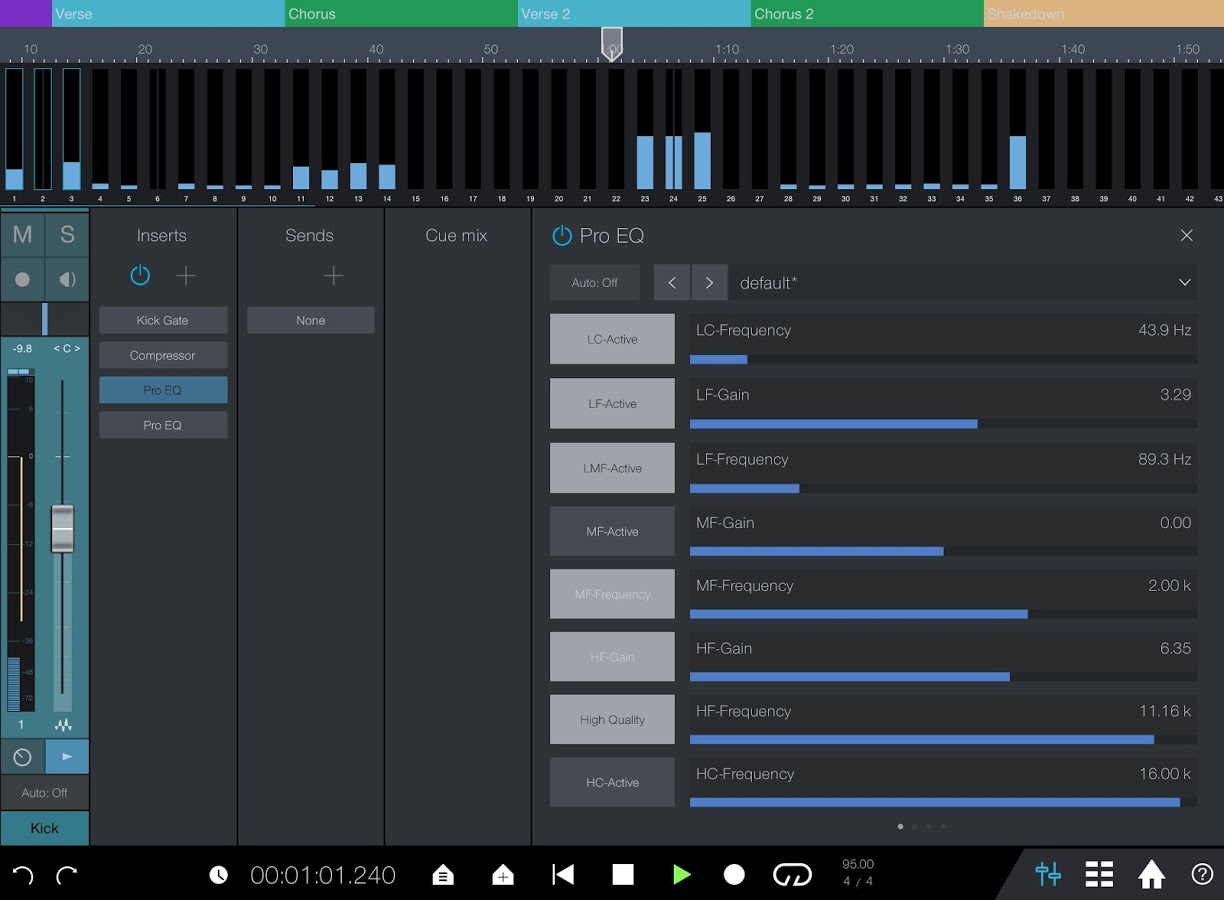Click the next preset chevron in Pro EQ
The width and height of the screenshot is (1224, 900).
coord(709,282)
